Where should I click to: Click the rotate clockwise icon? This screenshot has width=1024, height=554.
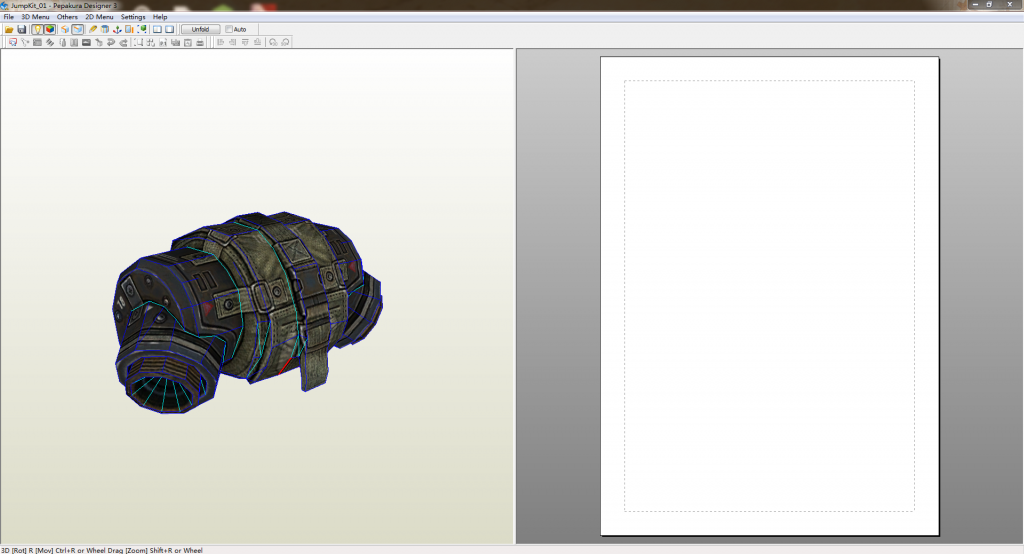click(285, 42)
